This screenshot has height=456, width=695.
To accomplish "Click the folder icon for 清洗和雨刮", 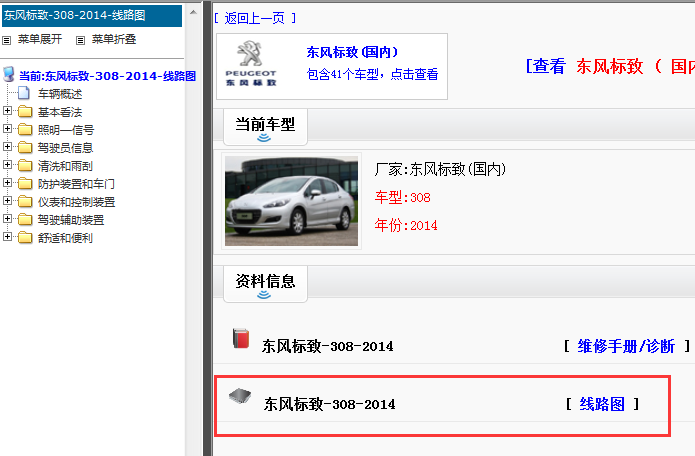I will (x=25, y=165).
